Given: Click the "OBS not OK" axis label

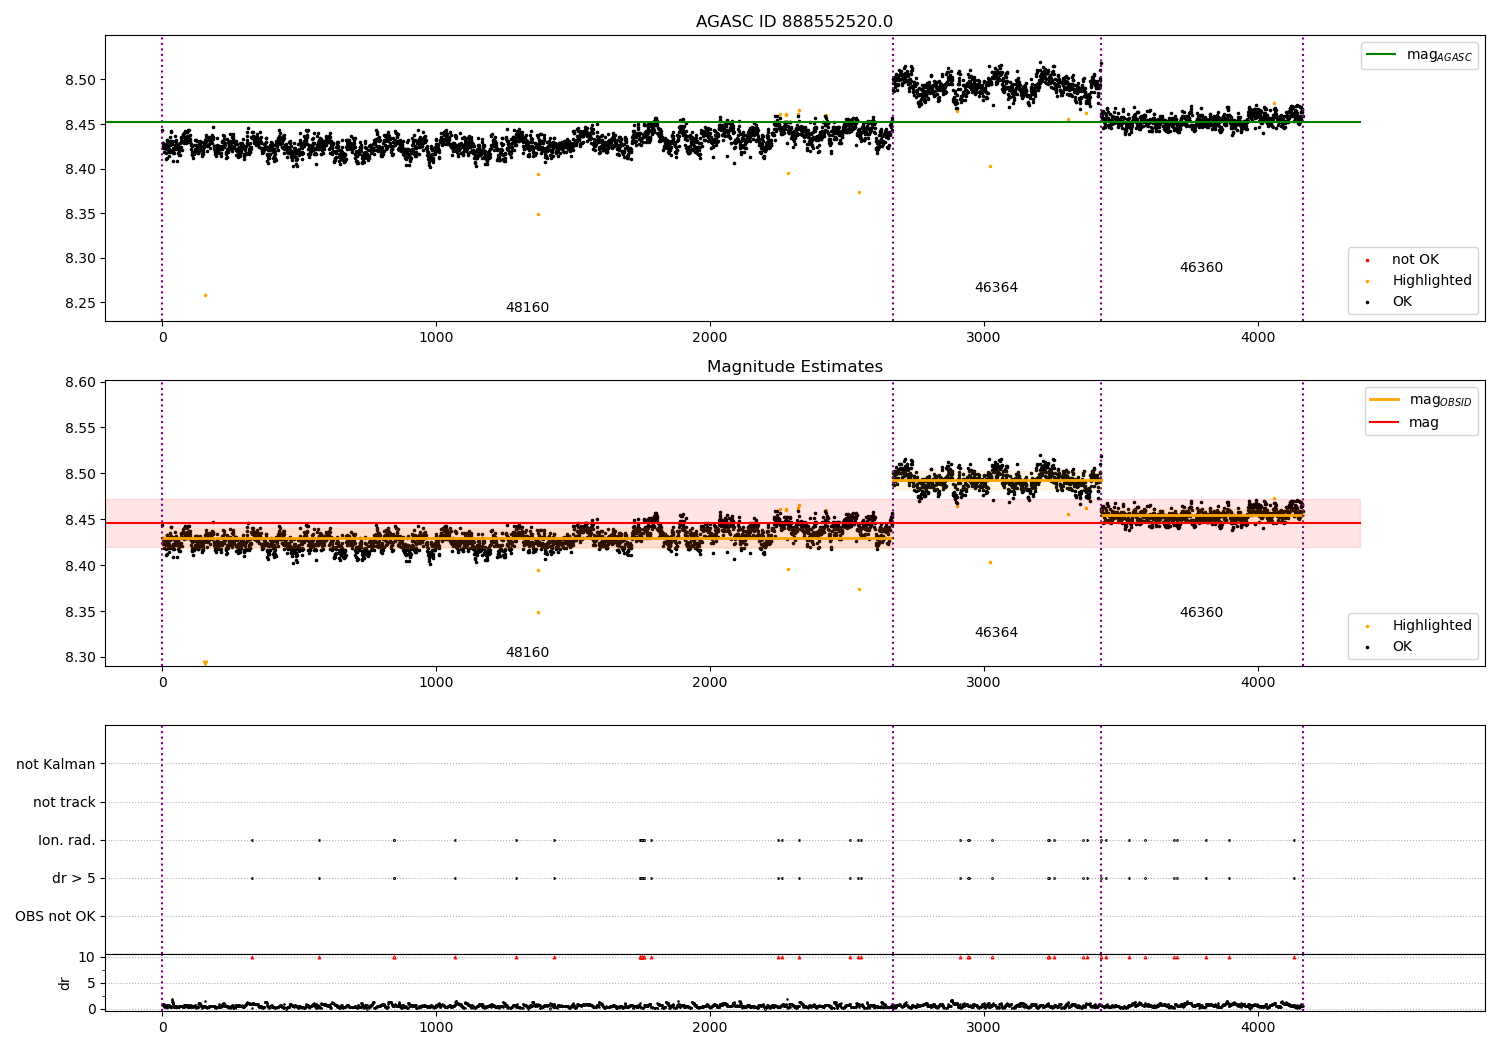Looking at the screenshot, I should coord(55,917).
